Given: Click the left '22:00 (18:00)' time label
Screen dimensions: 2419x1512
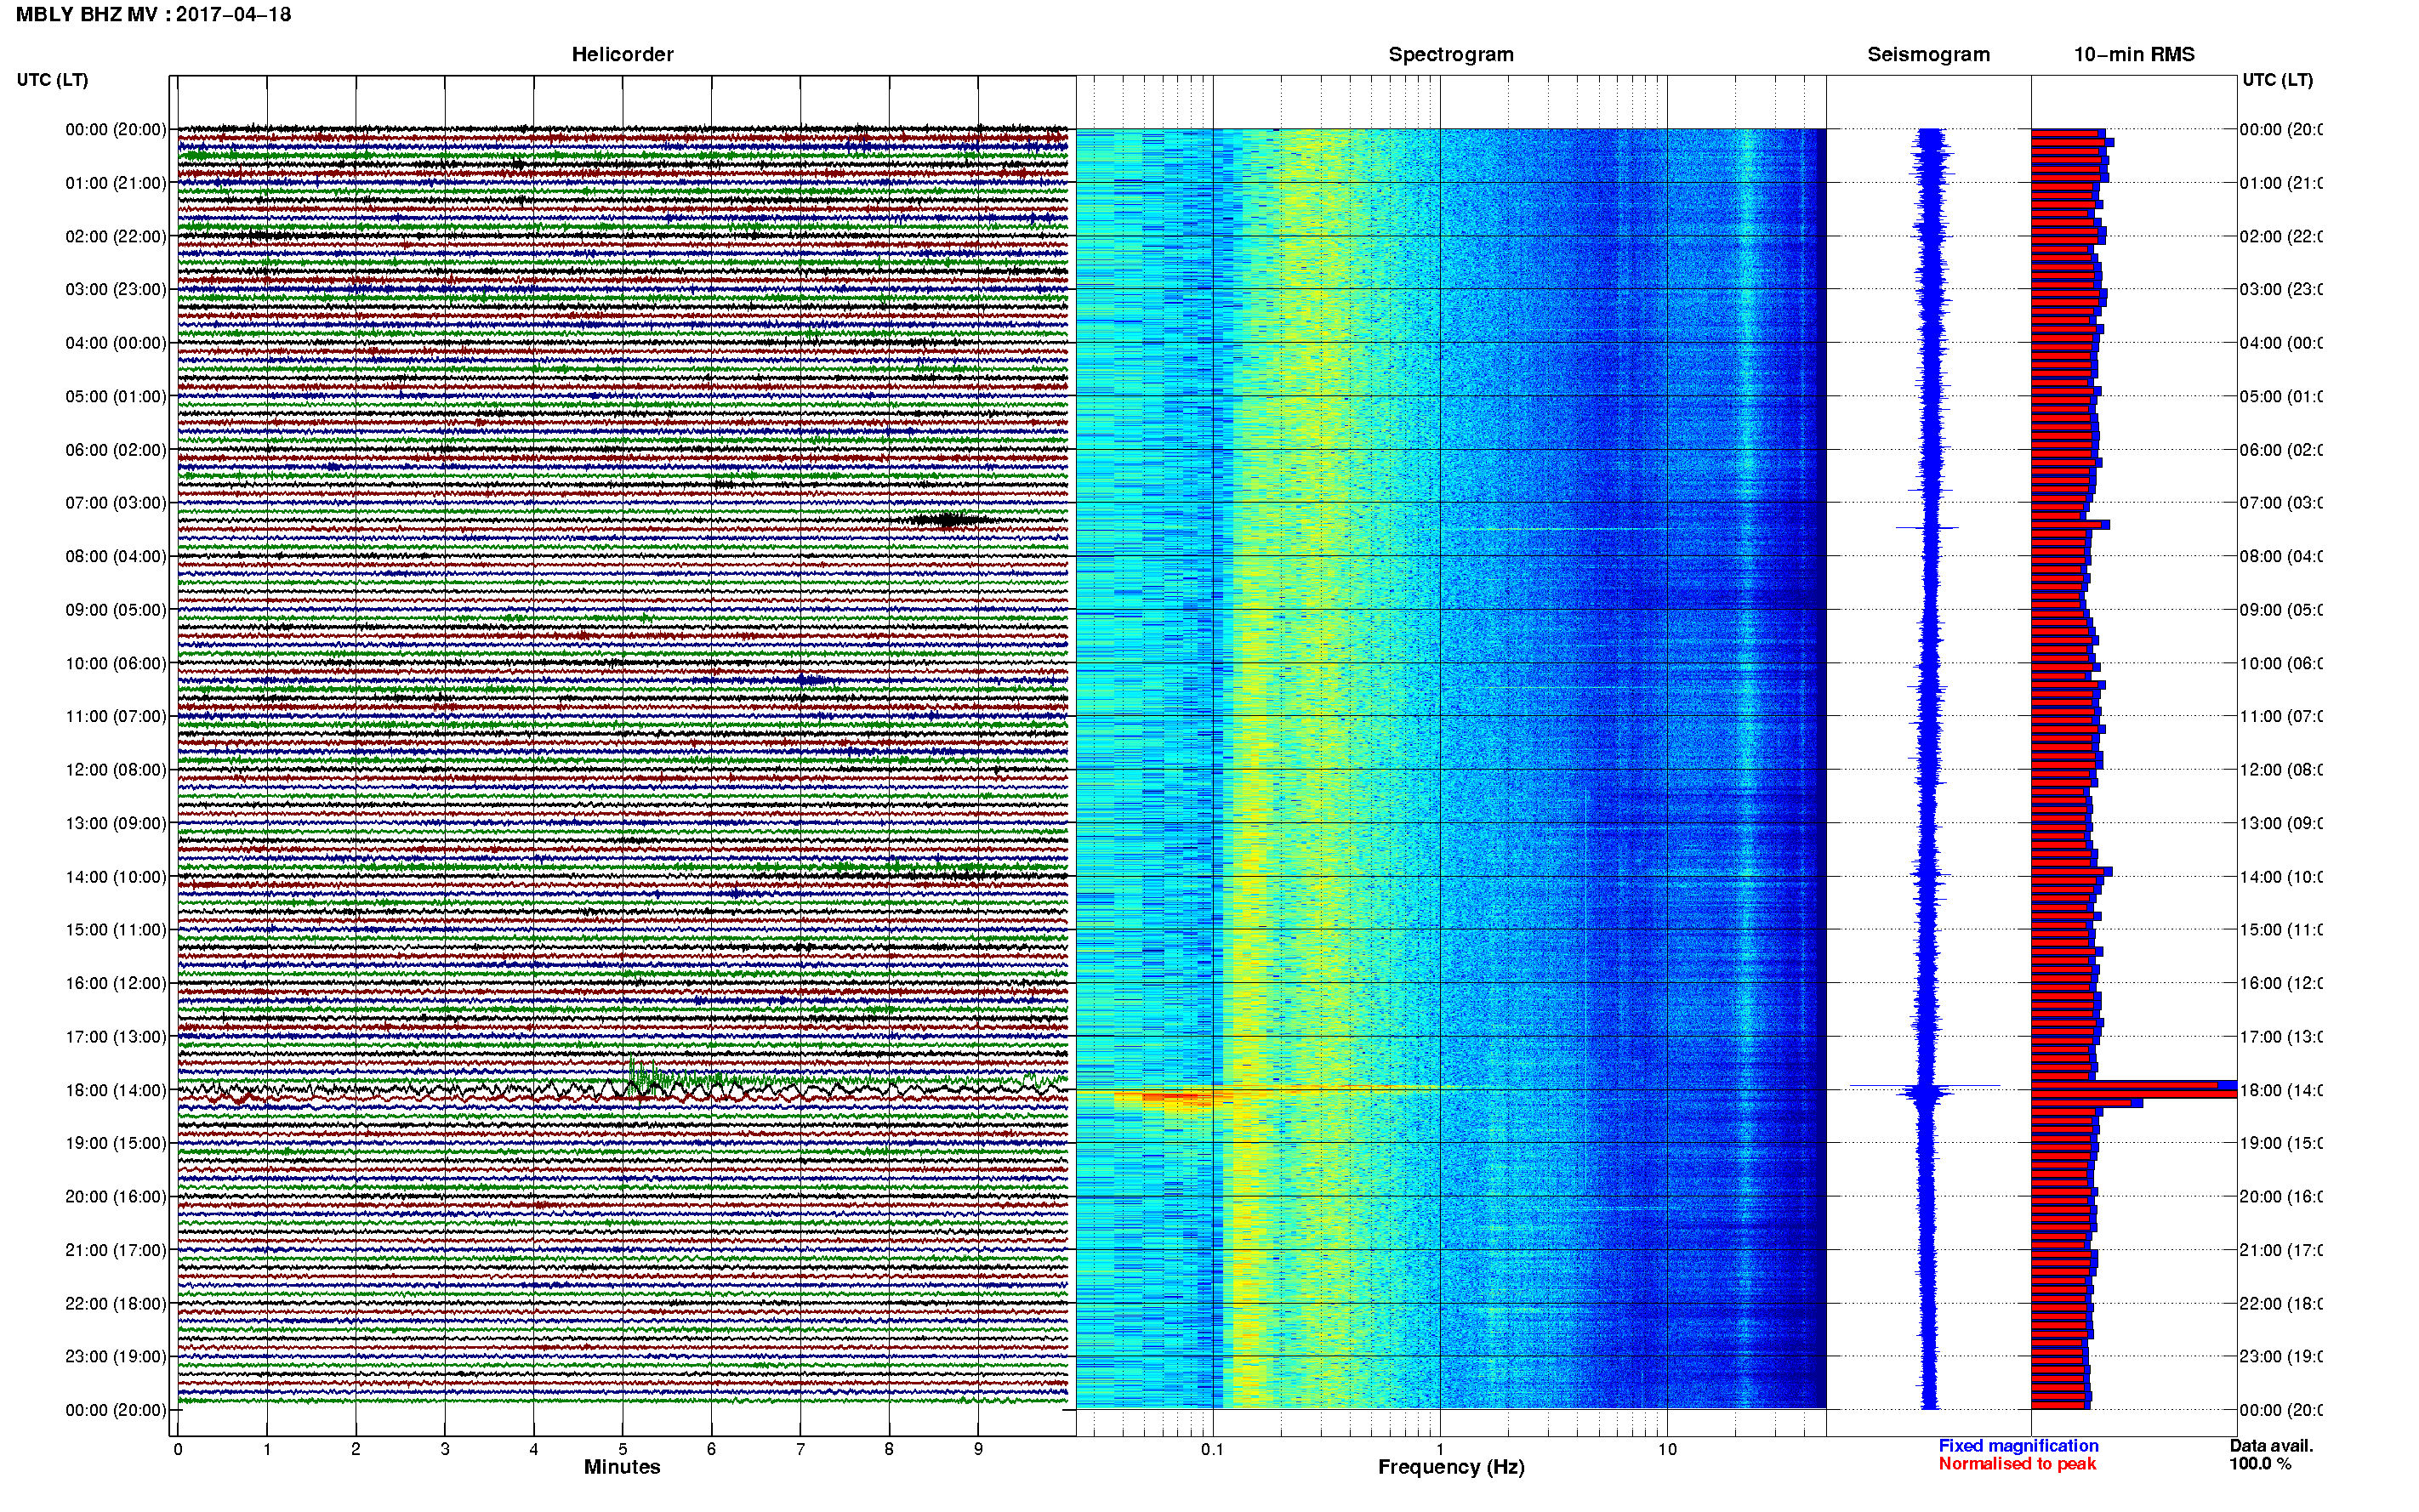Looking at the screenshot, I should tap(116, 1304).
